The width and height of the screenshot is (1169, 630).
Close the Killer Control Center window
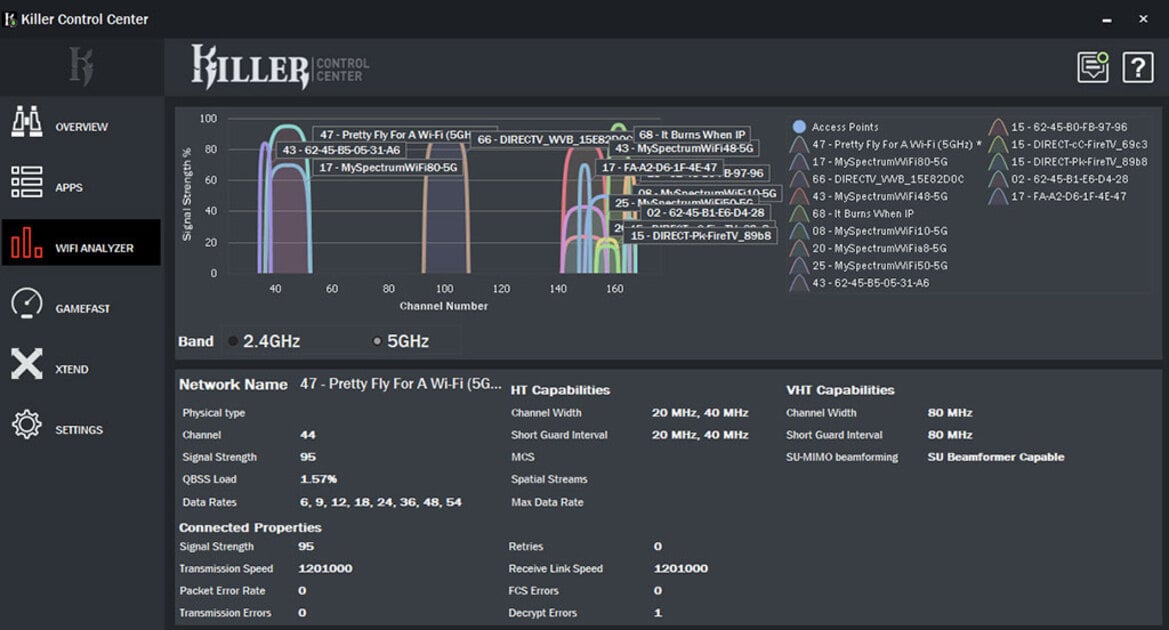click(1143, 19)
